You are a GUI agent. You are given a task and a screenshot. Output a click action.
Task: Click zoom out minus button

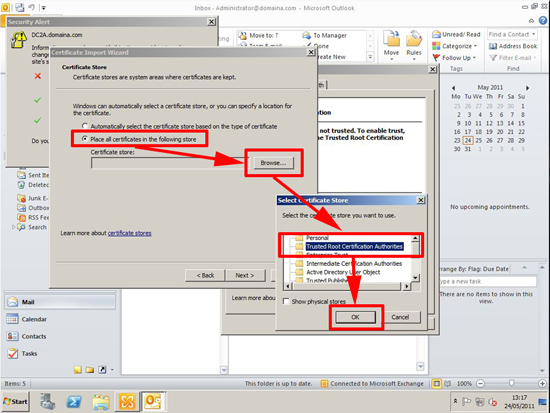[x=481, y=384]
